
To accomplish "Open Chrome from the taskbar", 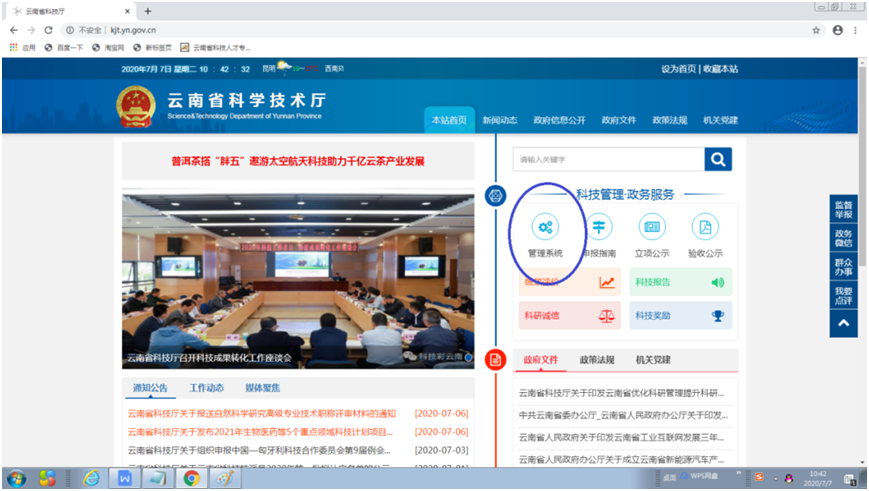I will (x=191, y=478).
